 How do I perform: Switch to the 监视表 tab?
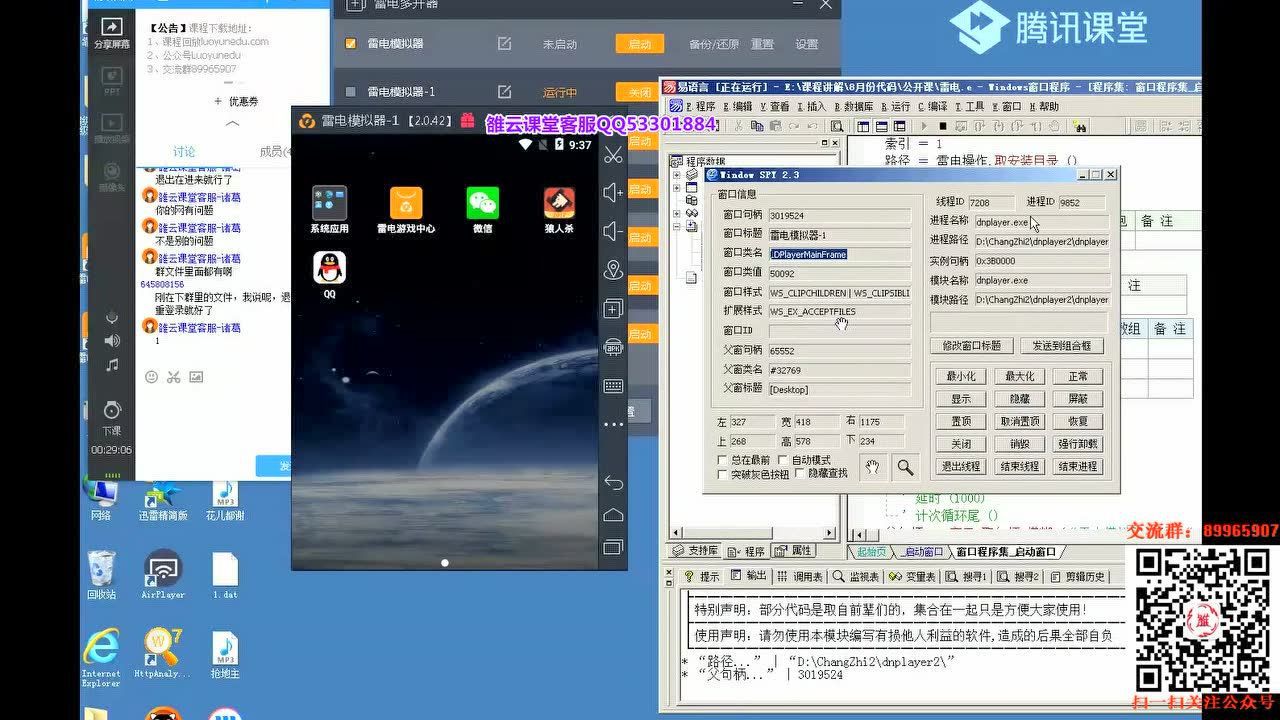(x=857, y=576)
